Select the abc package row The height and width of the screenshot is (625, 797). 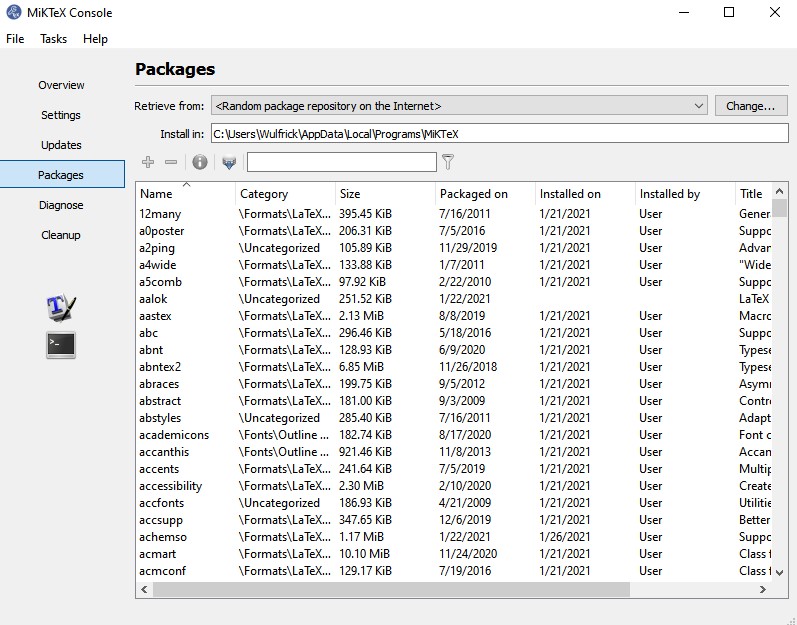click(x=453, y=333)
